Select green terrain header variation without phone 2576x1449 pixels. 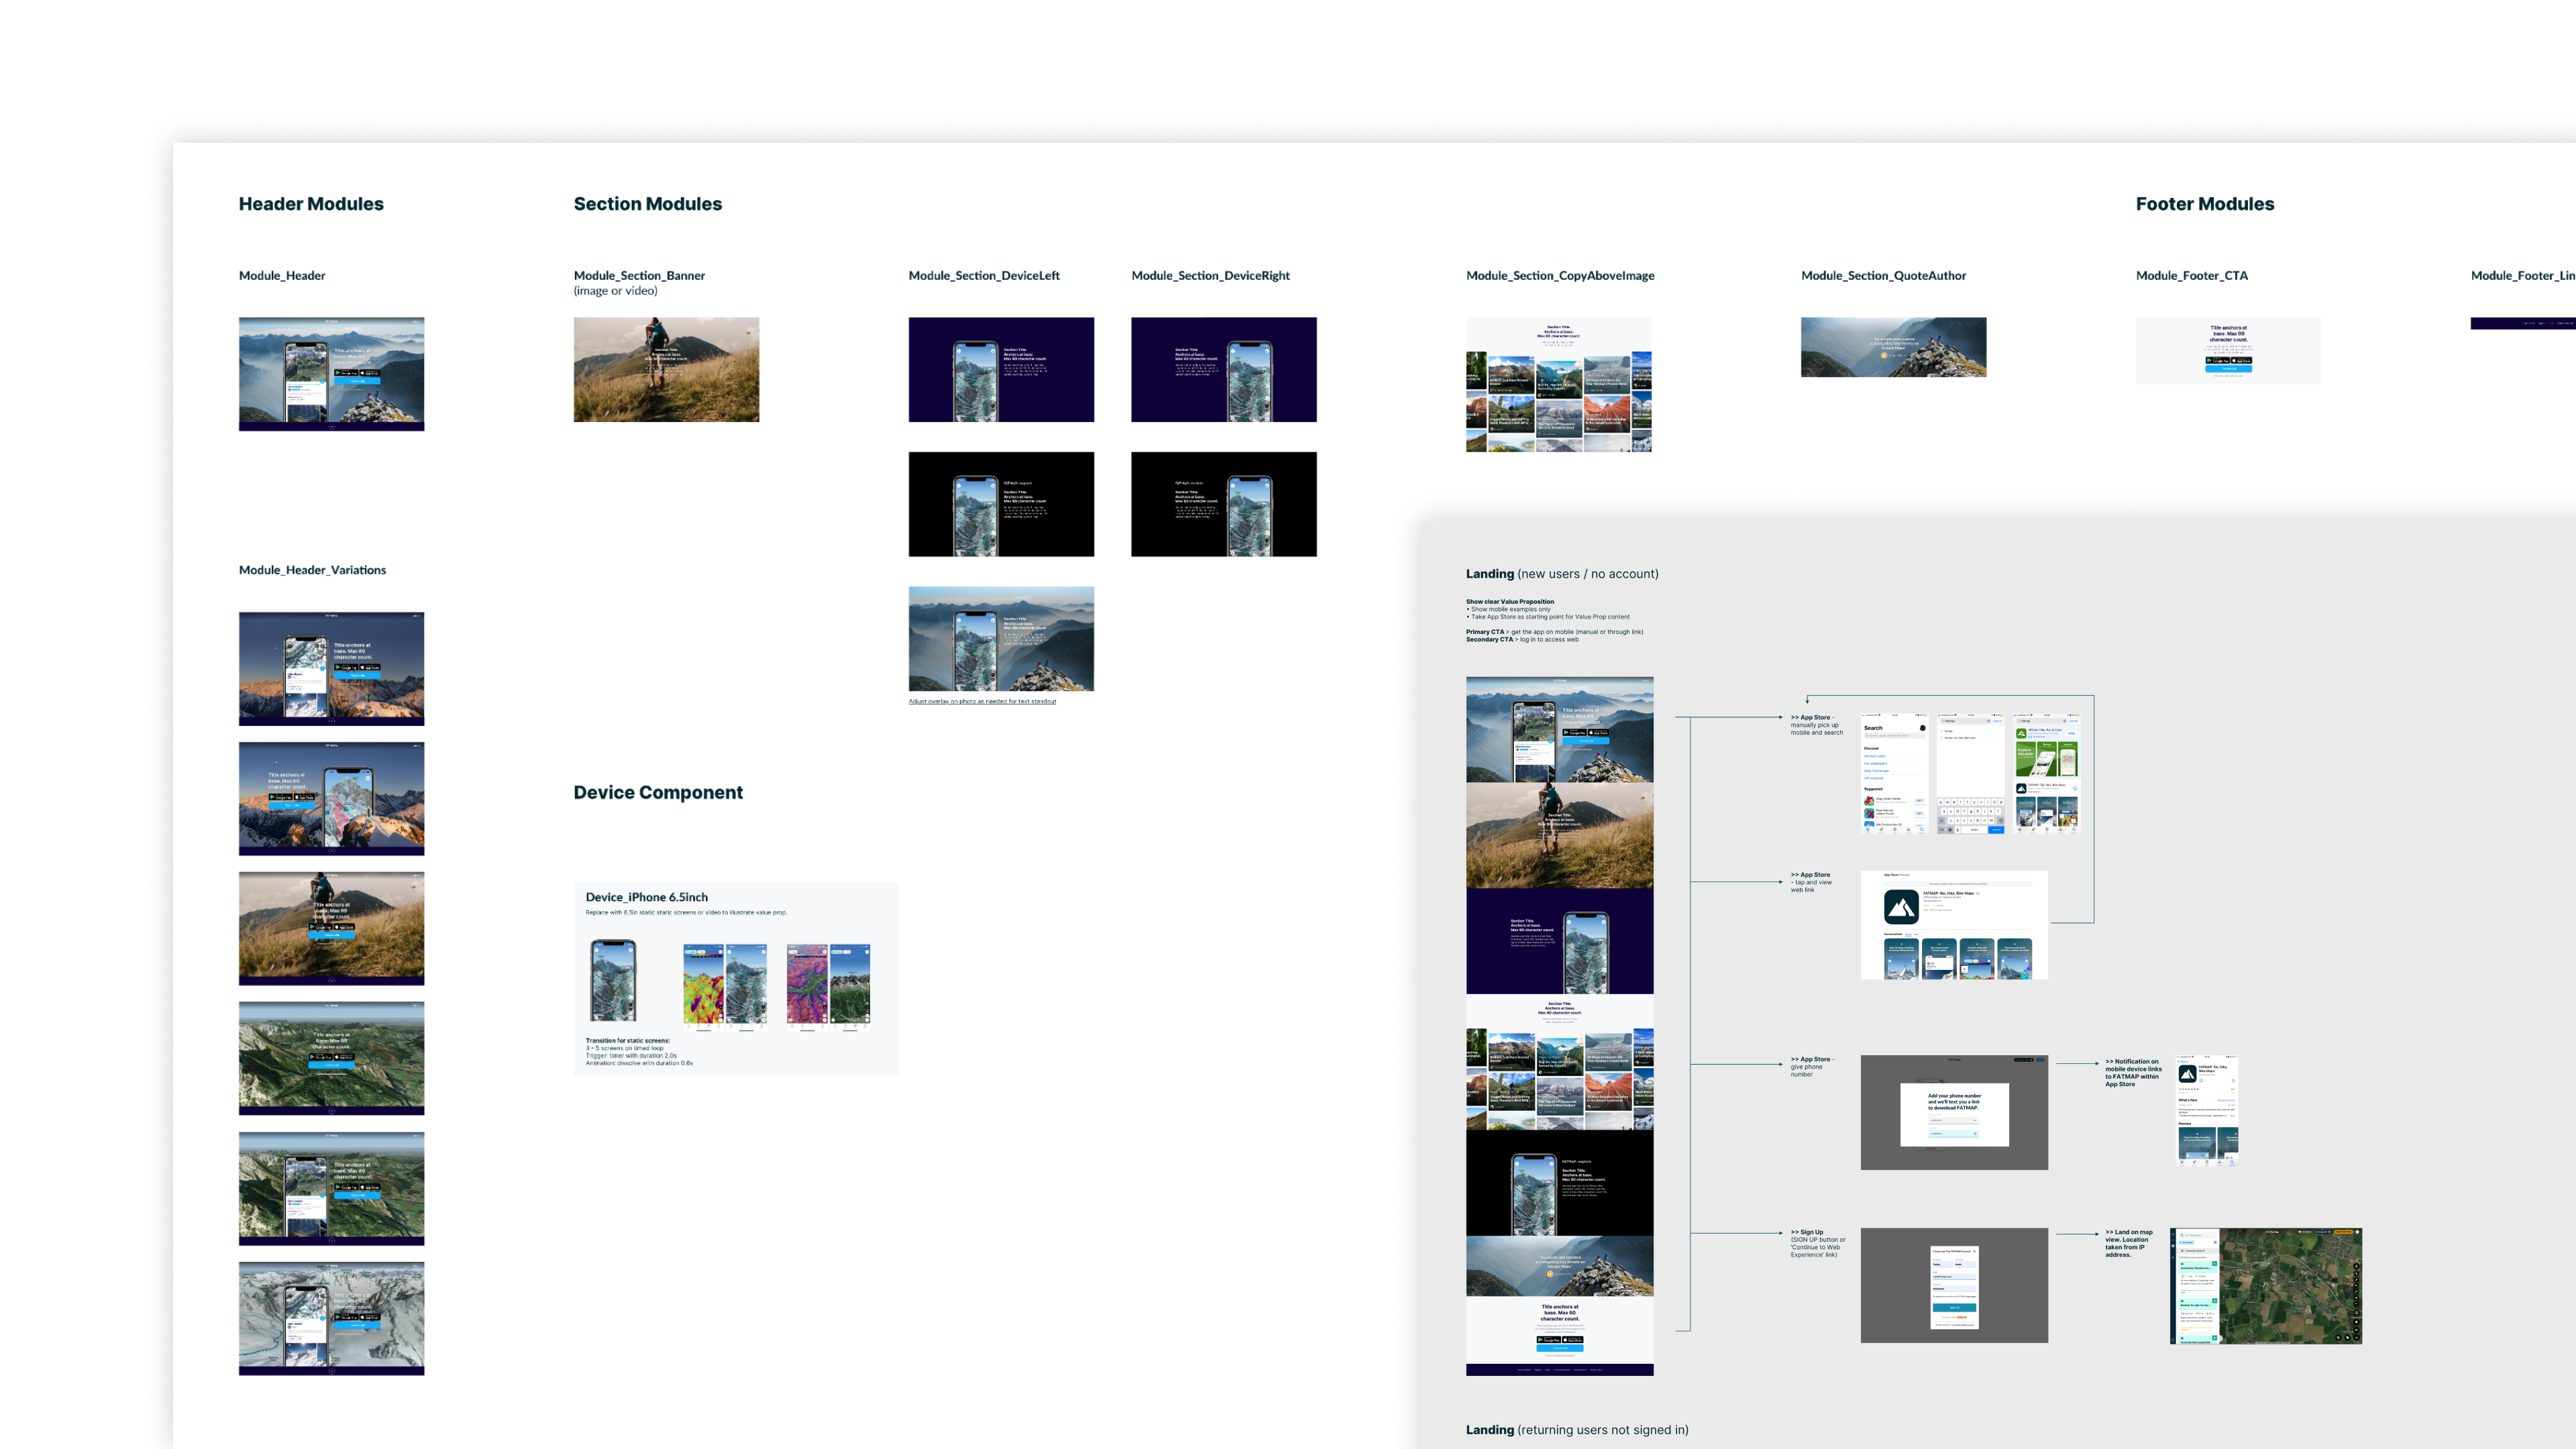point(331,1058)
